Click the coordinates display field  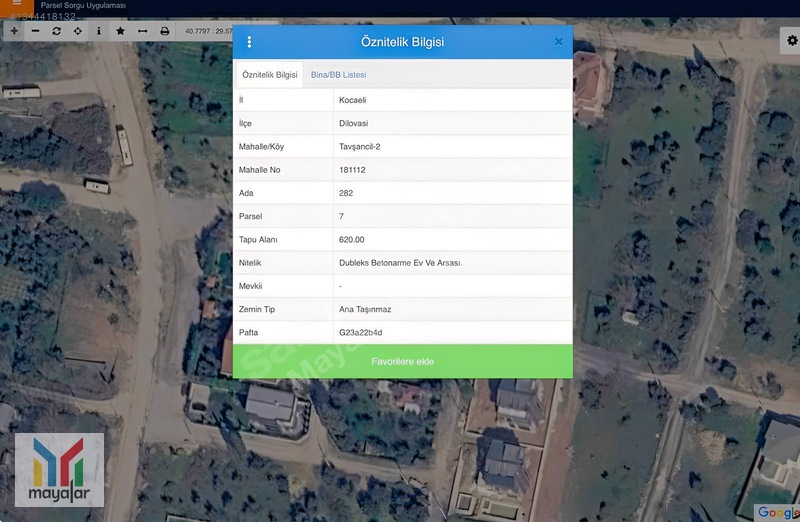tap(207, 31)
